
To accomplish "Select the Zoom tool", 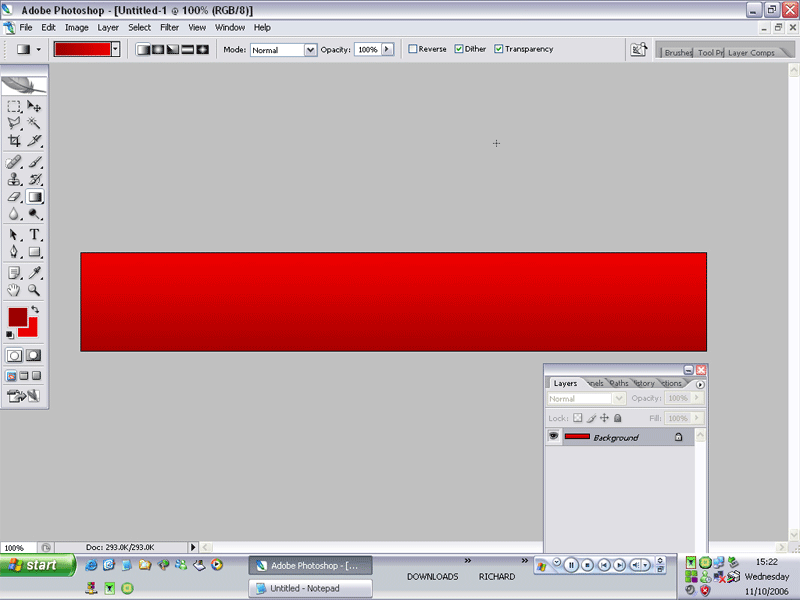I will pos(34,290).
